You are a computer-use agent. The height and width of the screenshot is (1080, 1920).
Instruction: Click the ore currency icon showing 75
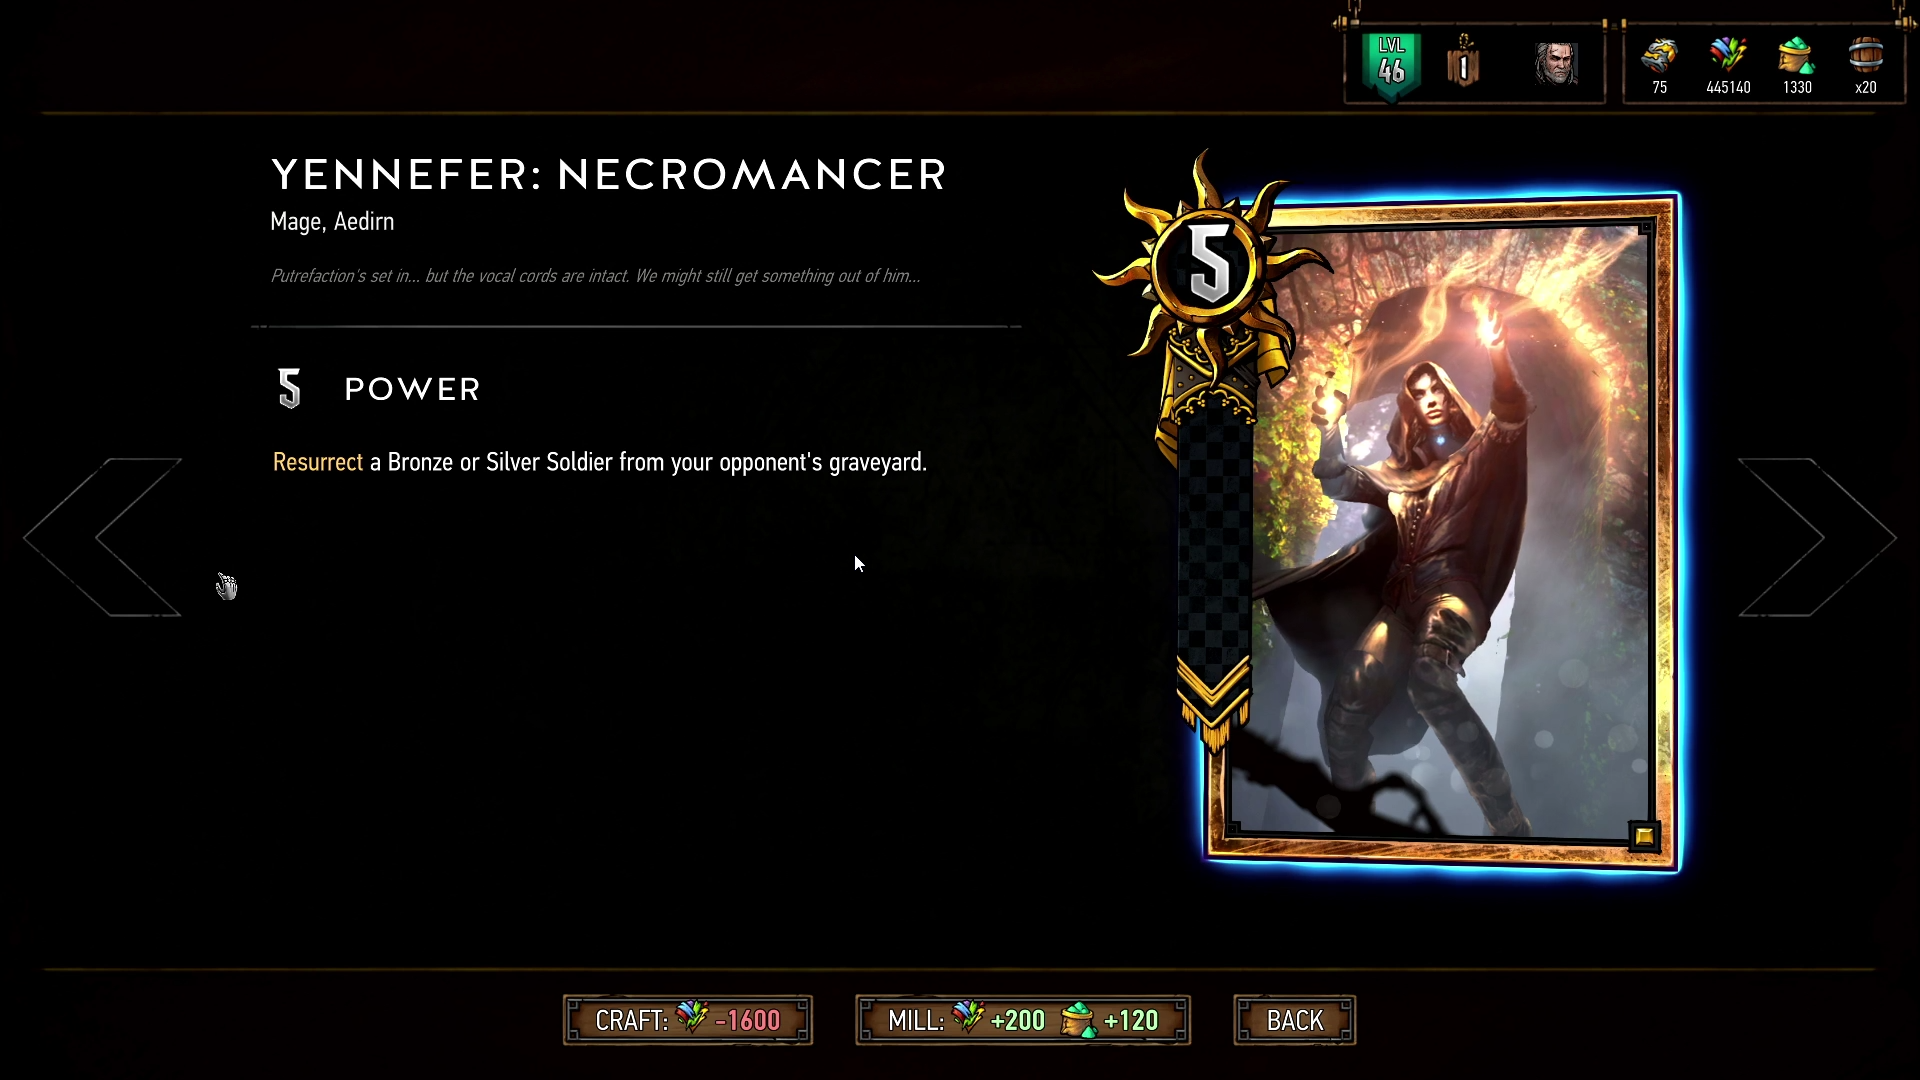(x=1659, y=57)
